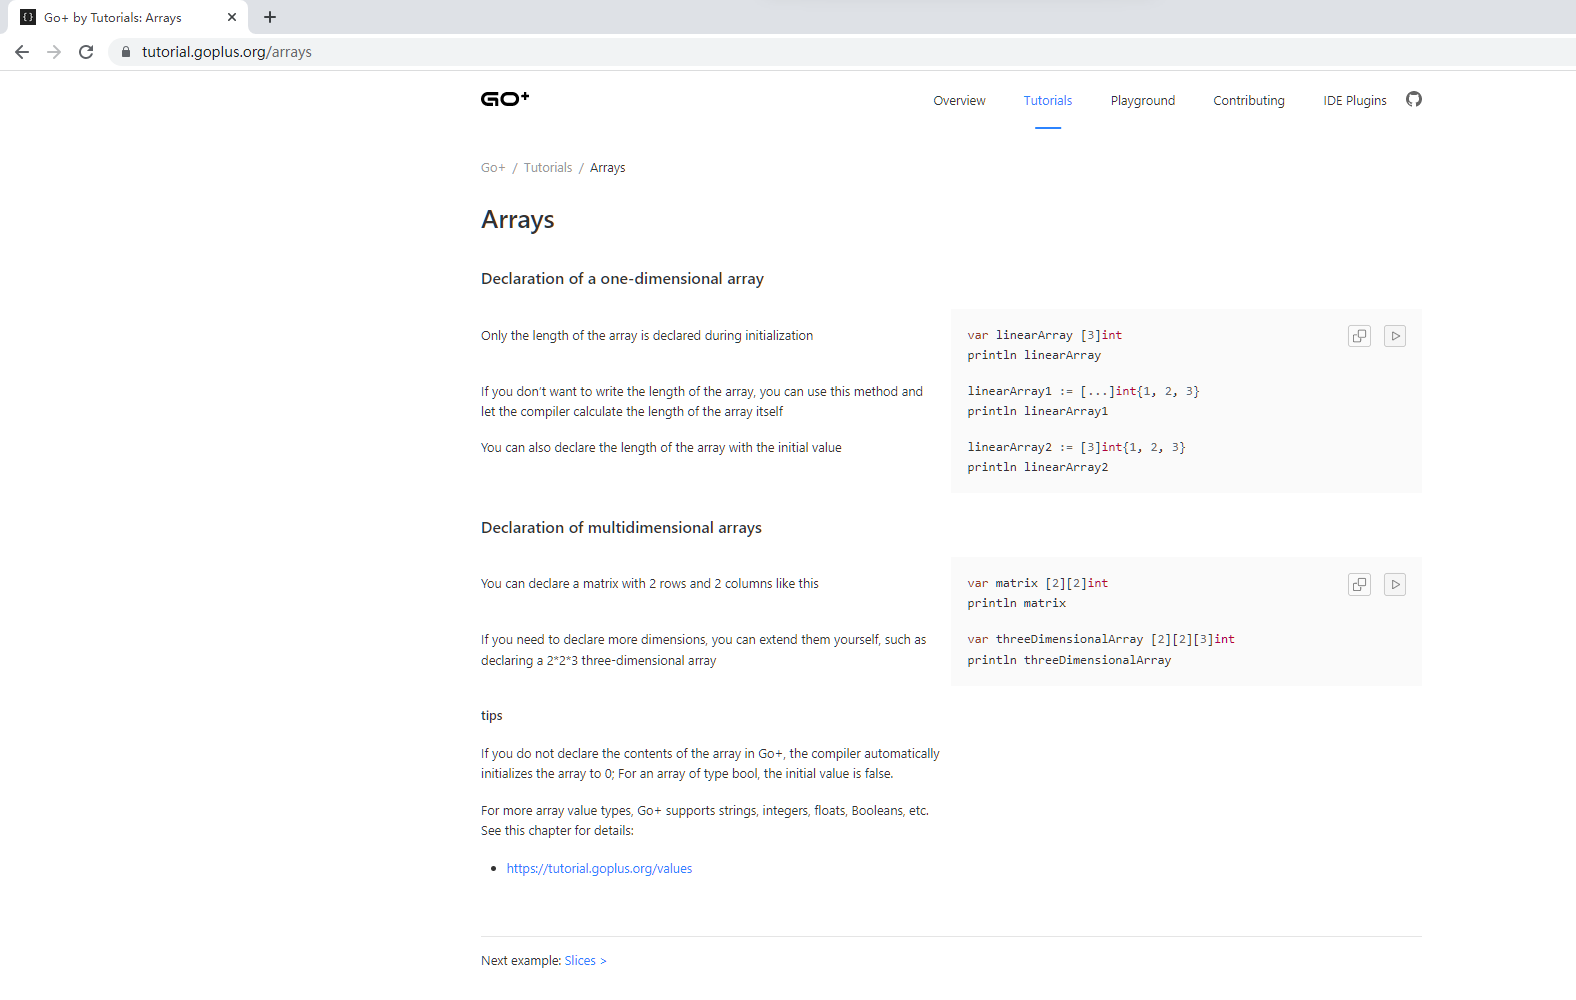The width and height of the screenshot is (1576, 1000).
Task: Reload the current page
Action: coord(86,52)
